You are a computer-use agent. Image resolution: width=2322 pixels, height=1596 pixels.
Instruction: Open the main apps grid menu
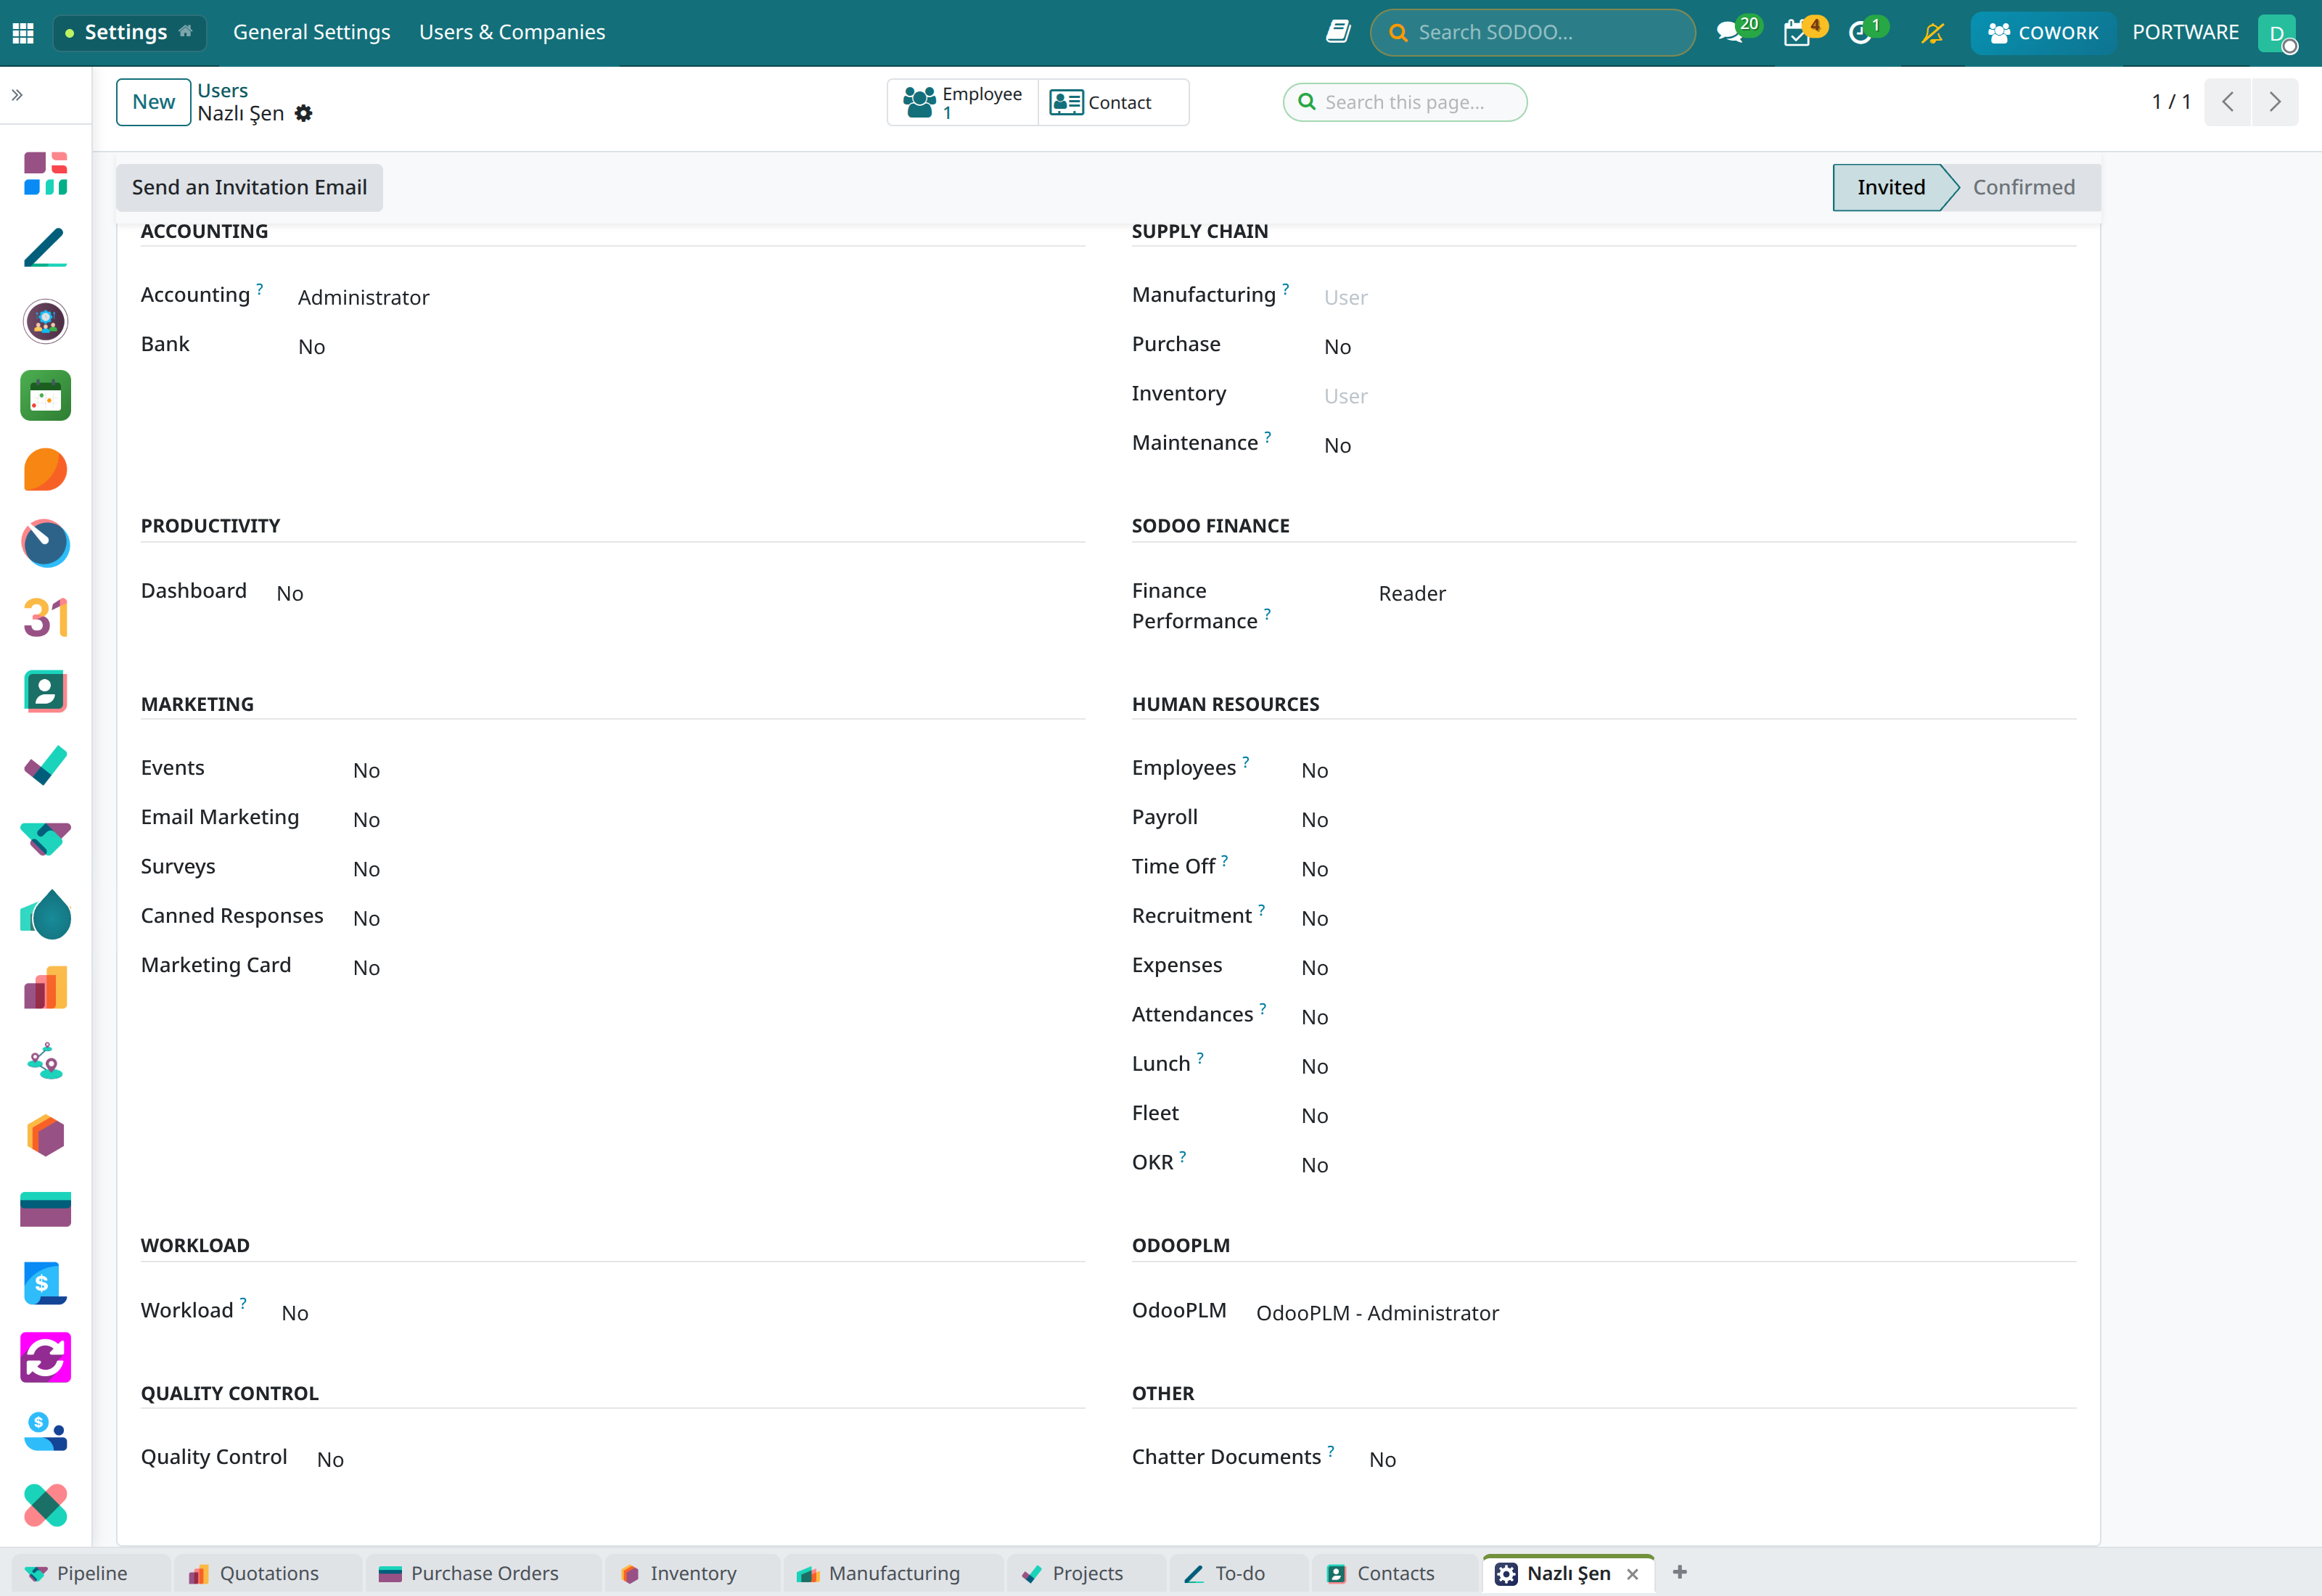coord(23,32)
